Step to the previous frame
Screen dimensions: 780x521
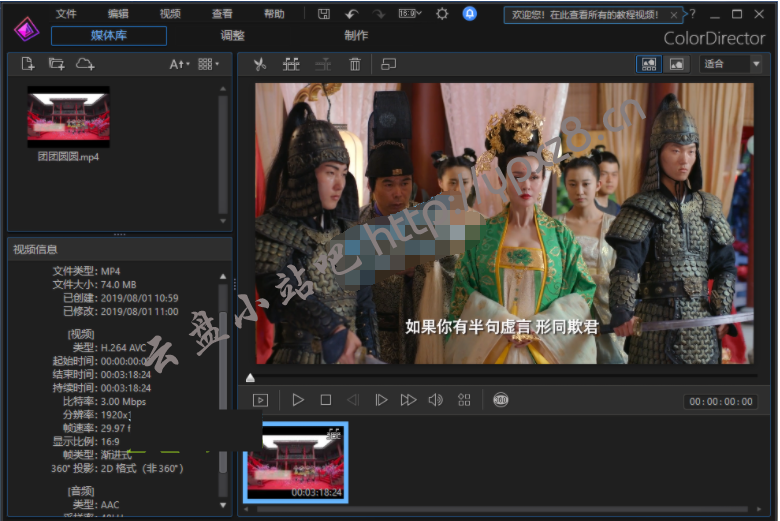pyautogui.click(x=353, y=400)
